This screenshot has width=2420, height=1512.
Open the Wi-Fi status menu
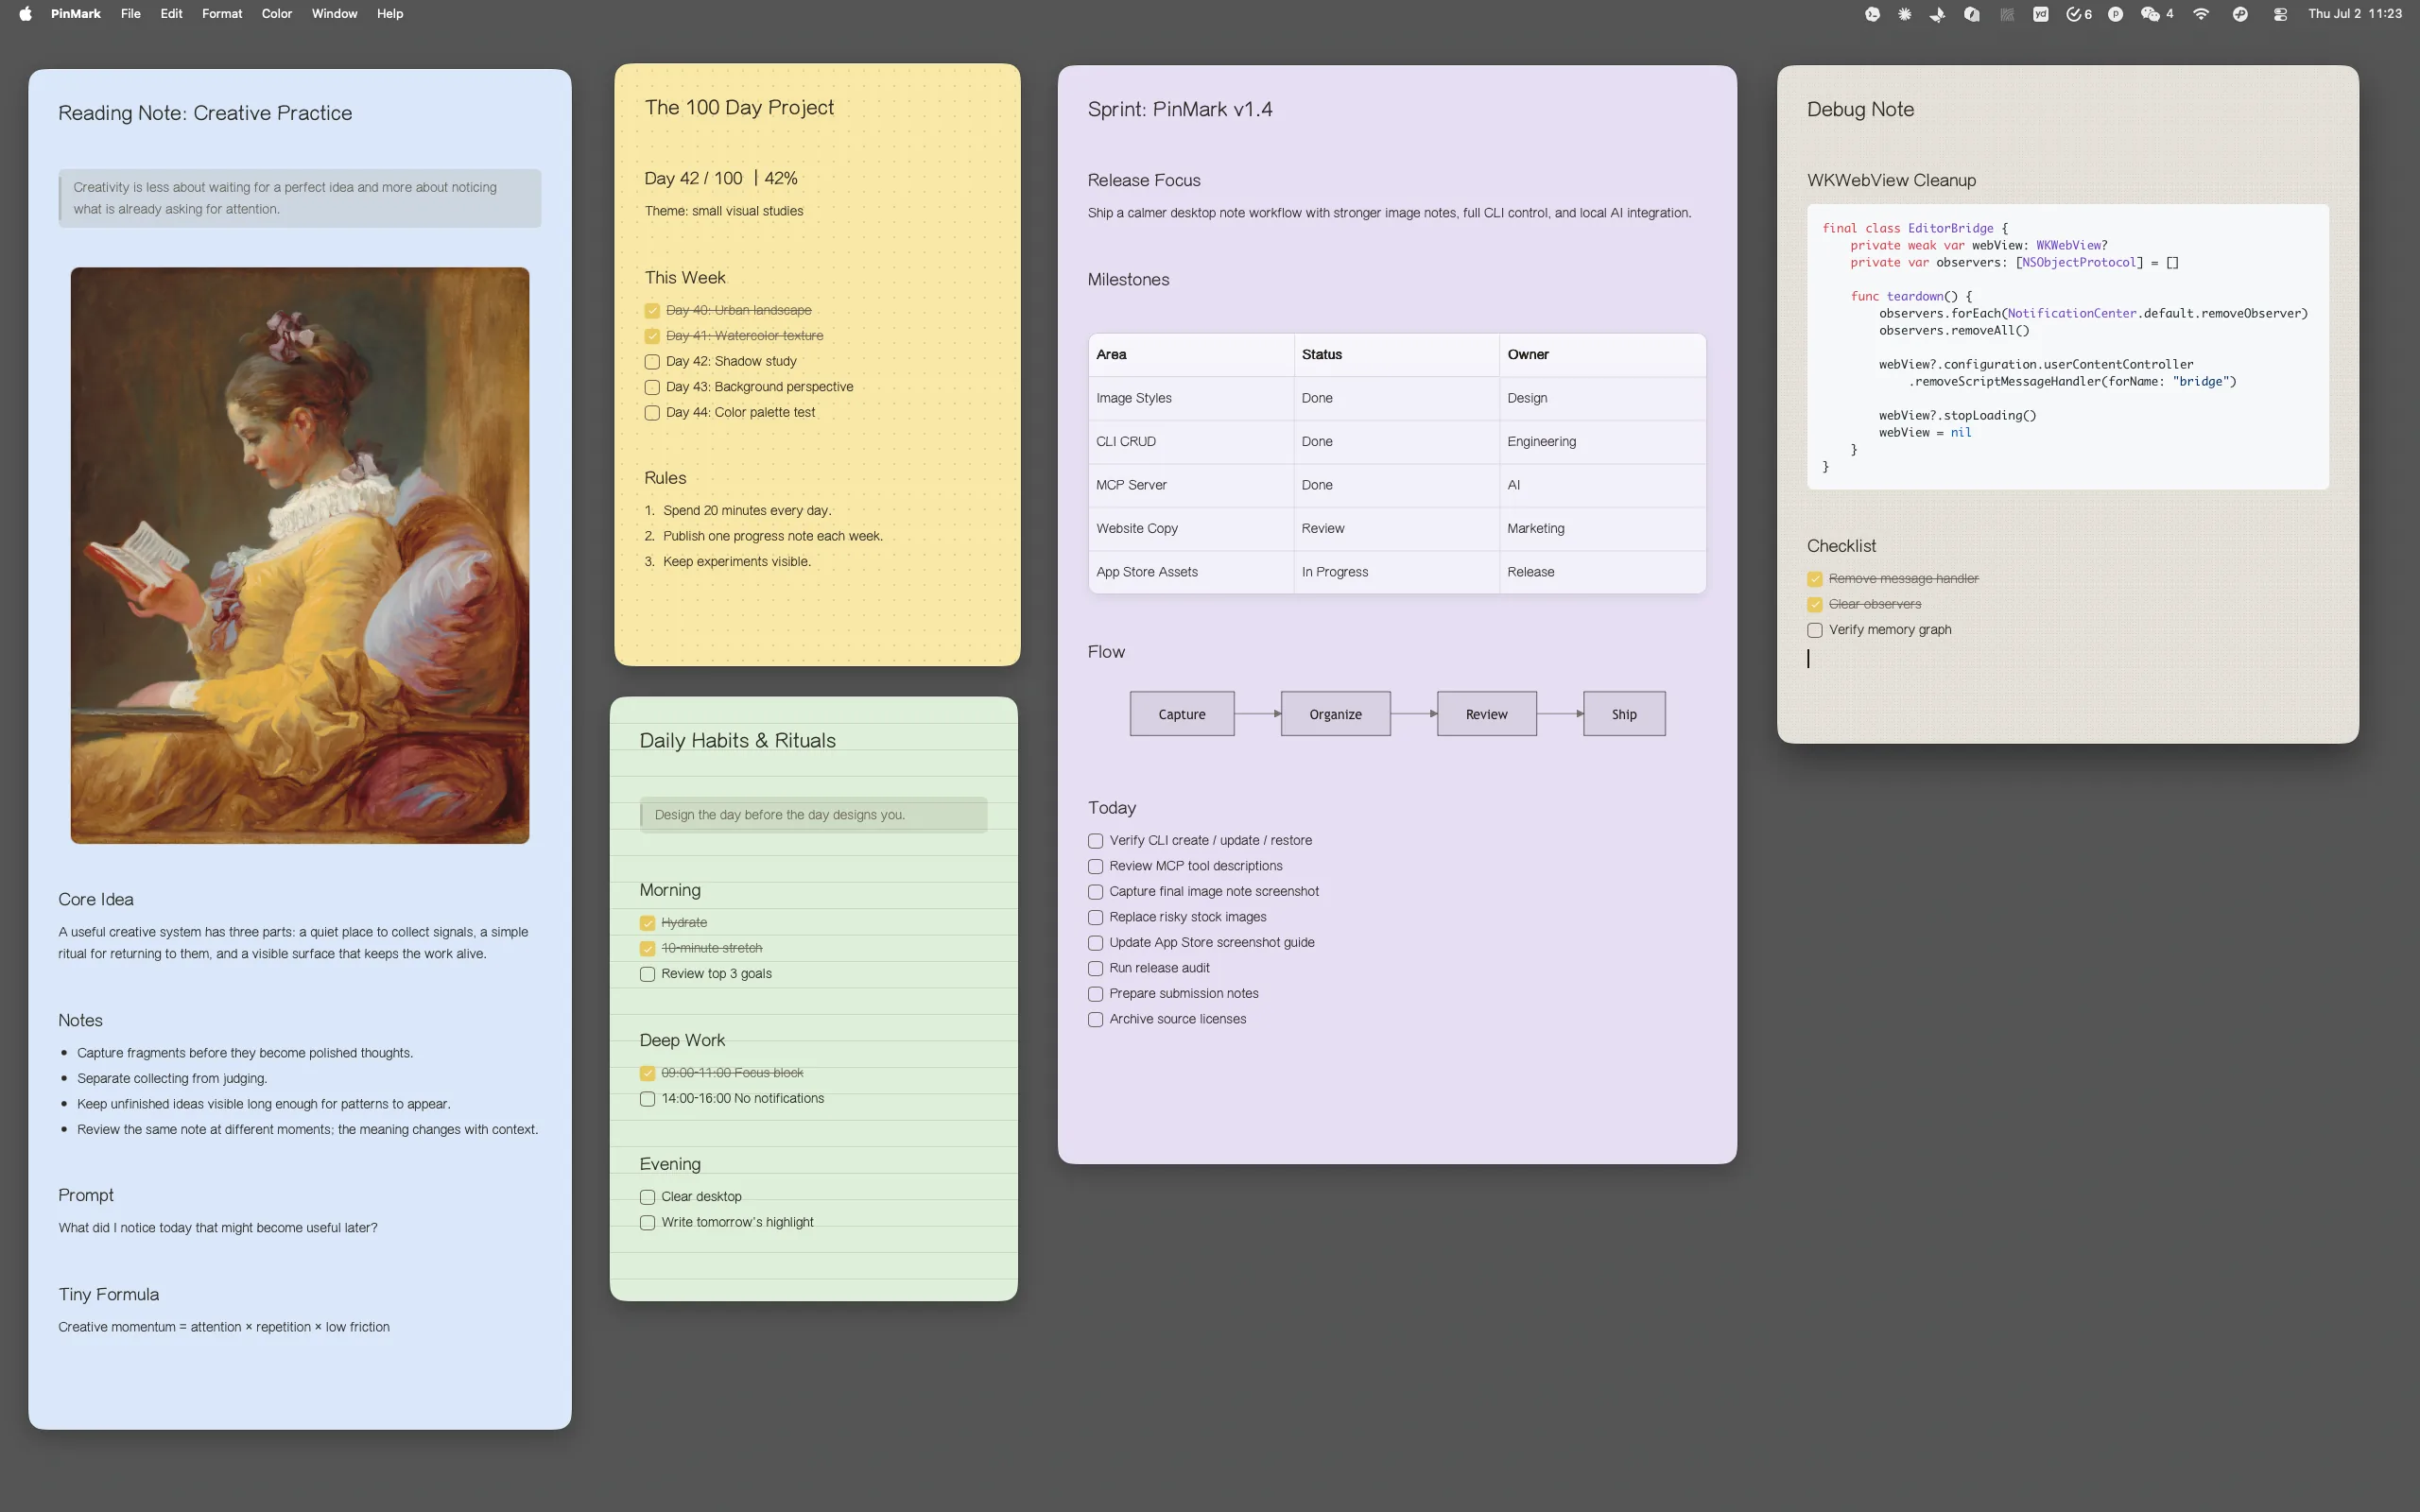pyautogui.click(x=2201, y=14)
